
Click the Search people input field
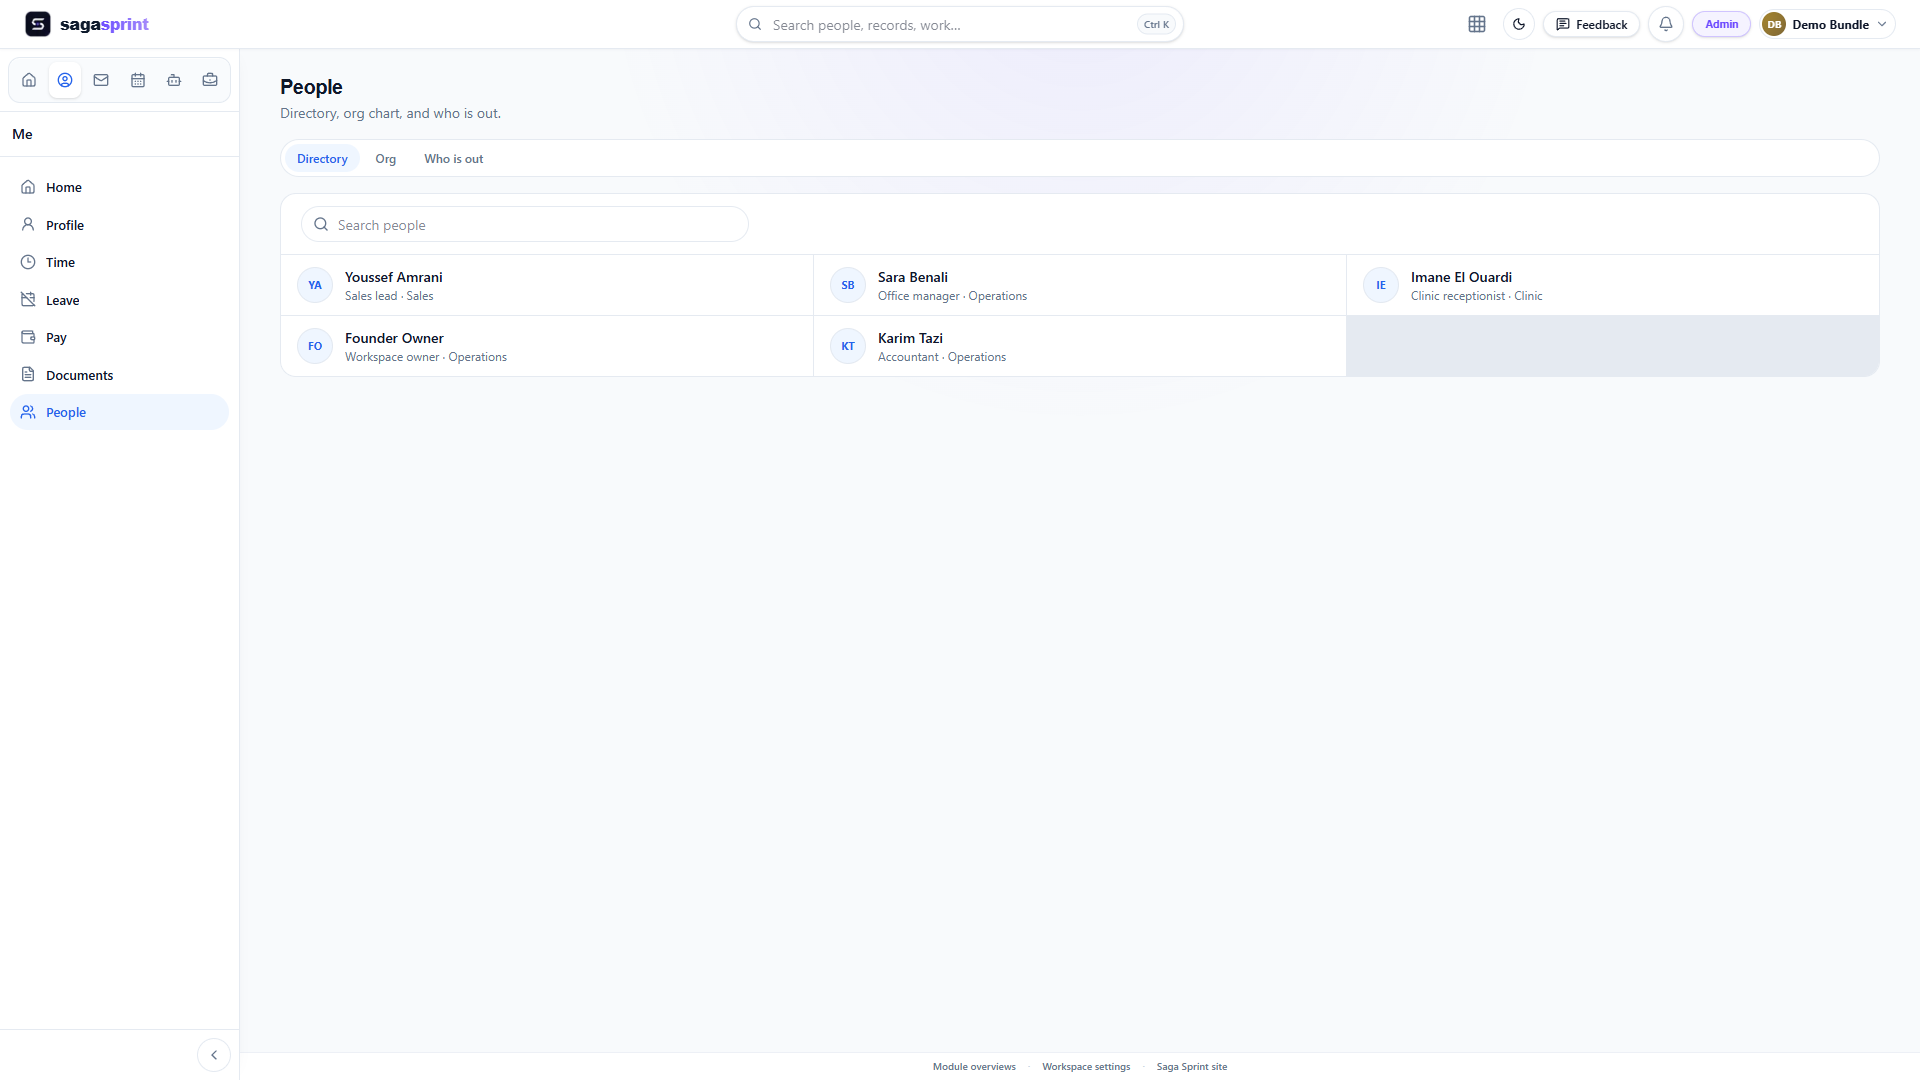[x=525, y=225]
